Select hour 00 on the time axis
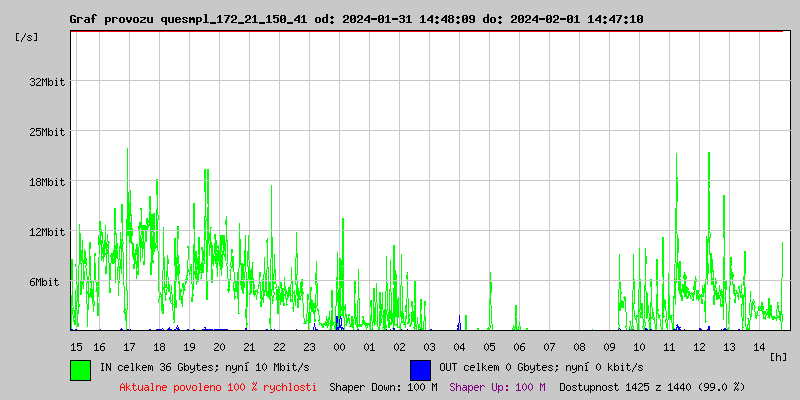Viewport: 800px width, 400px height. (339, 346)
